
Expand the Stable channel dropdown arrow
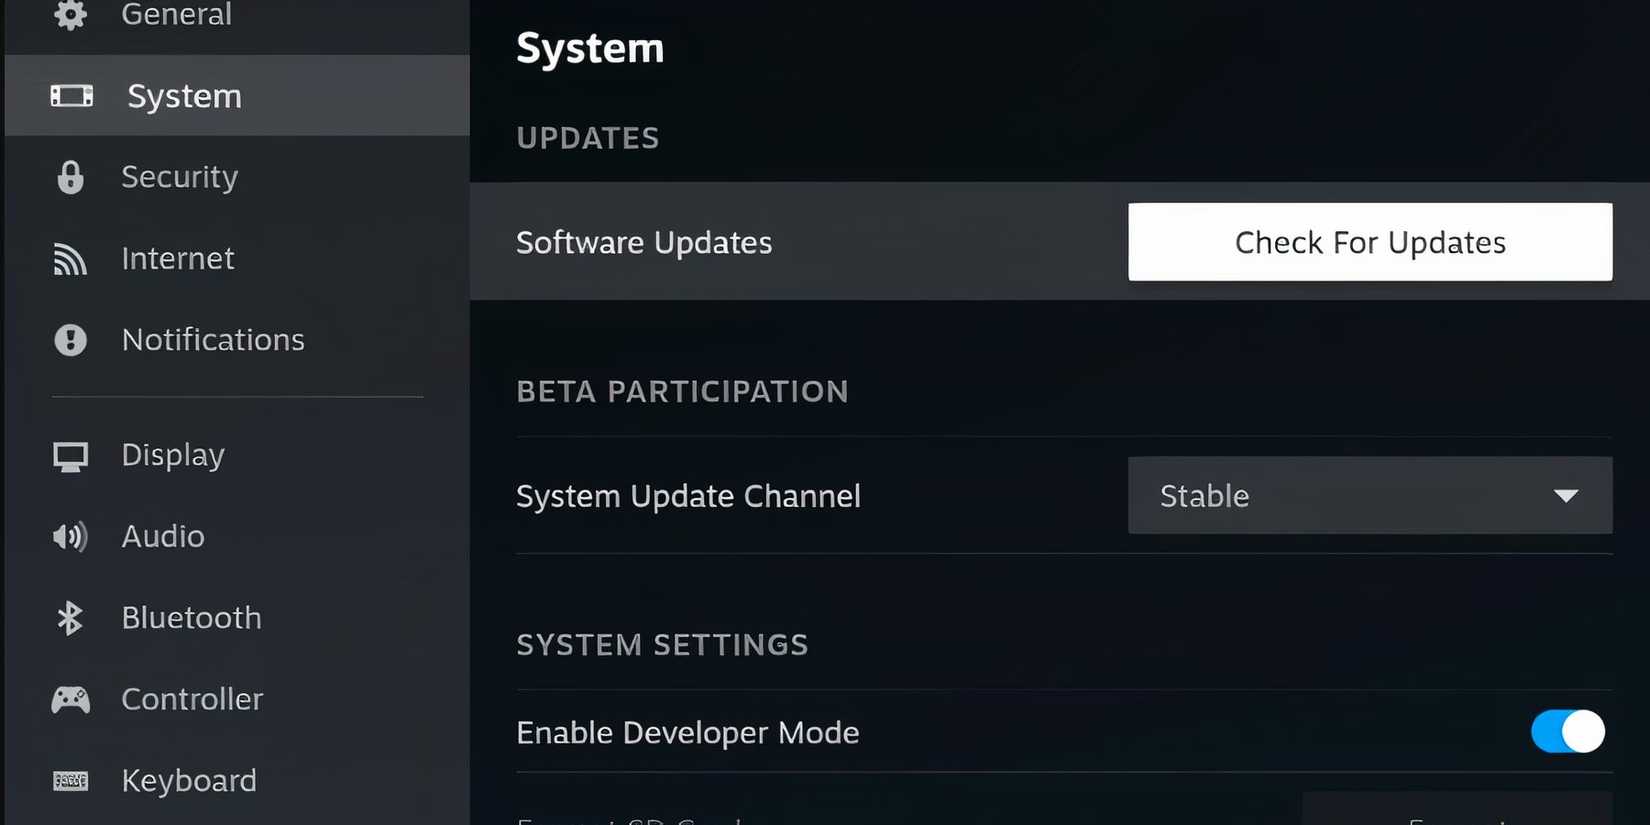coord(1566,496)
